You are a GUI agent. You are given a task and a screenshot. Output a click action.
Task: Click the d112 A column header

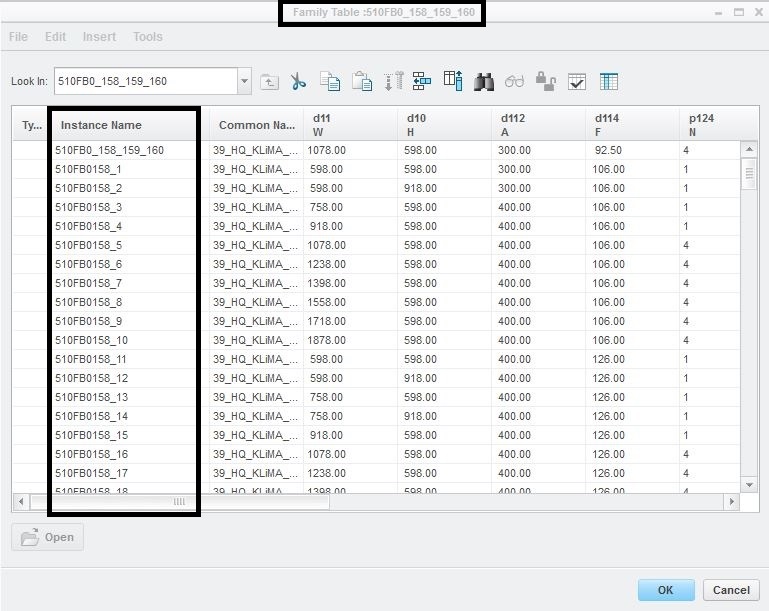(538, 125)
